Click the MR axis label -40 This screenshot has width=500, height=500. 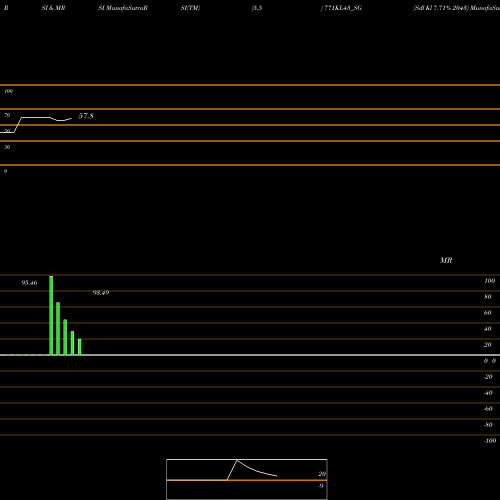(x=488, y=393)
